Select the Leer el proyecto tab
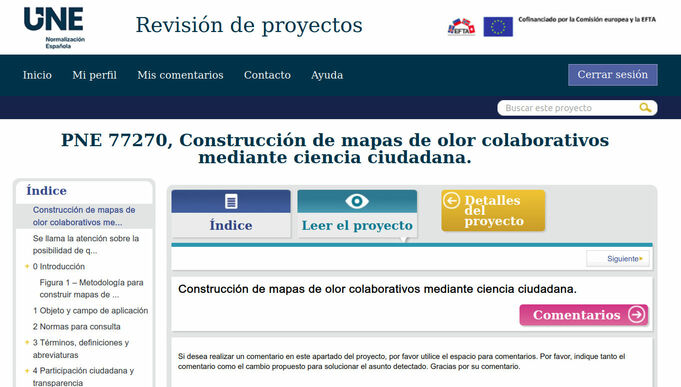The height and width of the screenshot is (387, 681). click(x=357, y=213)
